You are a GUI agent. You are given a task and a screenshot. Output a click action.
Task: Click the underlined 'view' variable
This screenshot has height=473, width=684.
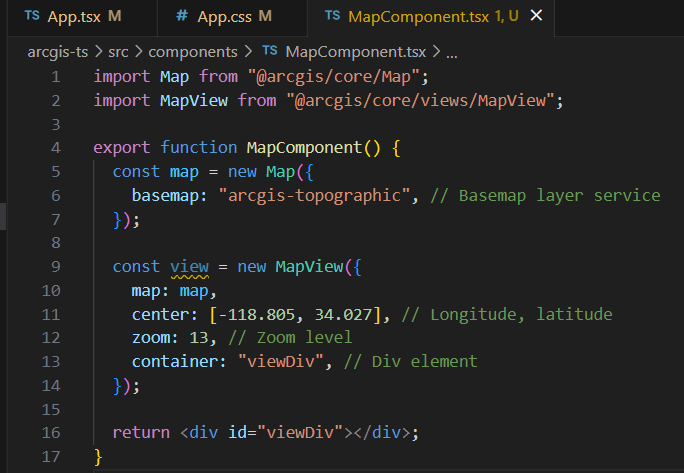pyautogui.click(x=189, y=267)
